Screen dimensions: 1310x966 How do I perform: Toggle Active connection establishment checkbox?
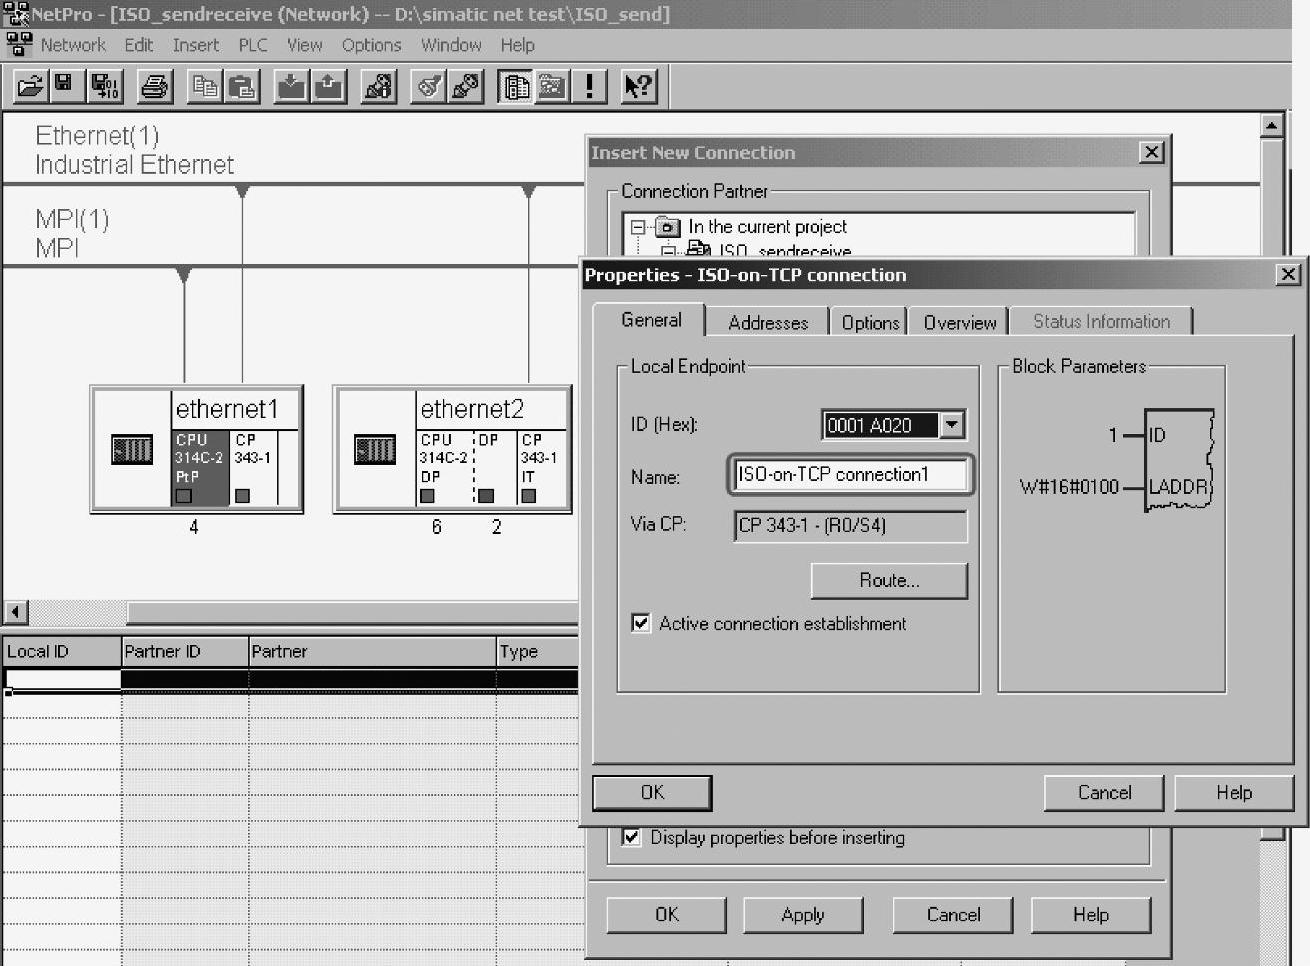[x=641, y=623]
